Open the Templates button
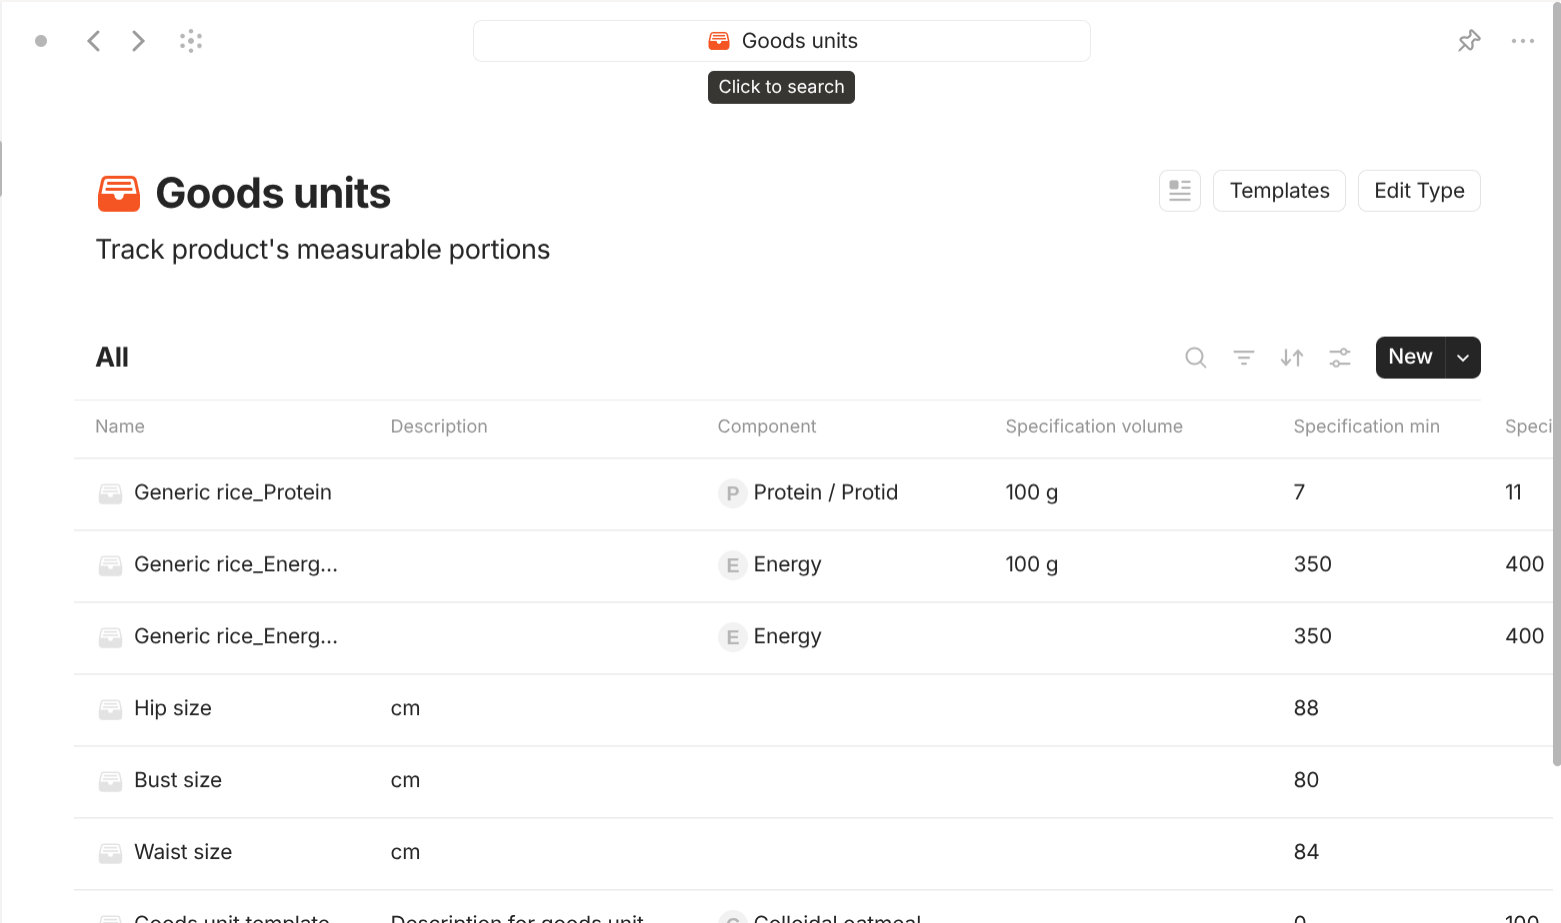Viewport: 1561px width, 923px height. pyautogui.click(x=1279, y=190)
